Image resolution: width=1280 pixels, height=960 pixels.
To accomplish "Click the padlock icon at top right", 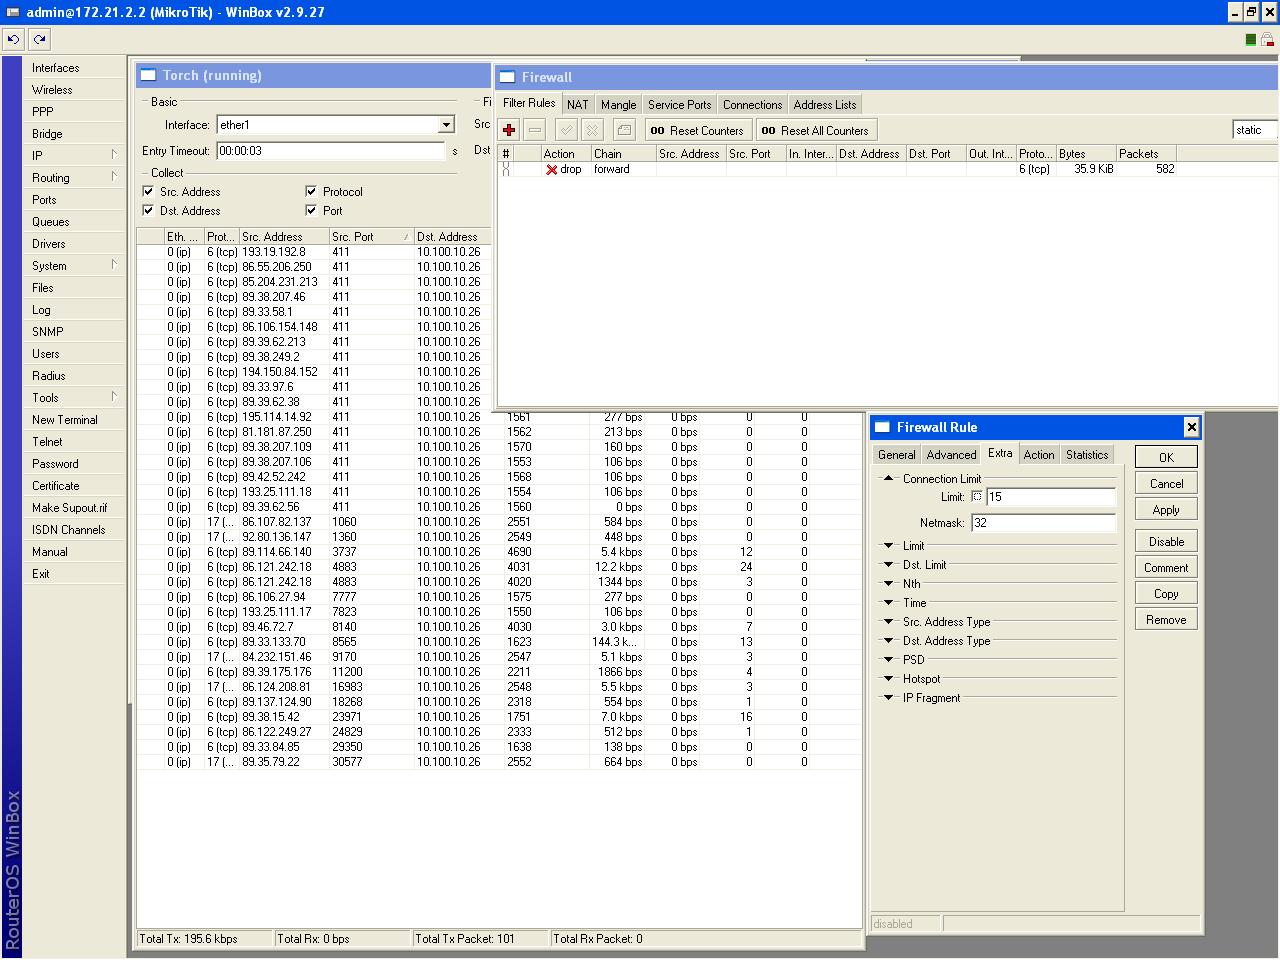I will click(x=1268, y=40).
